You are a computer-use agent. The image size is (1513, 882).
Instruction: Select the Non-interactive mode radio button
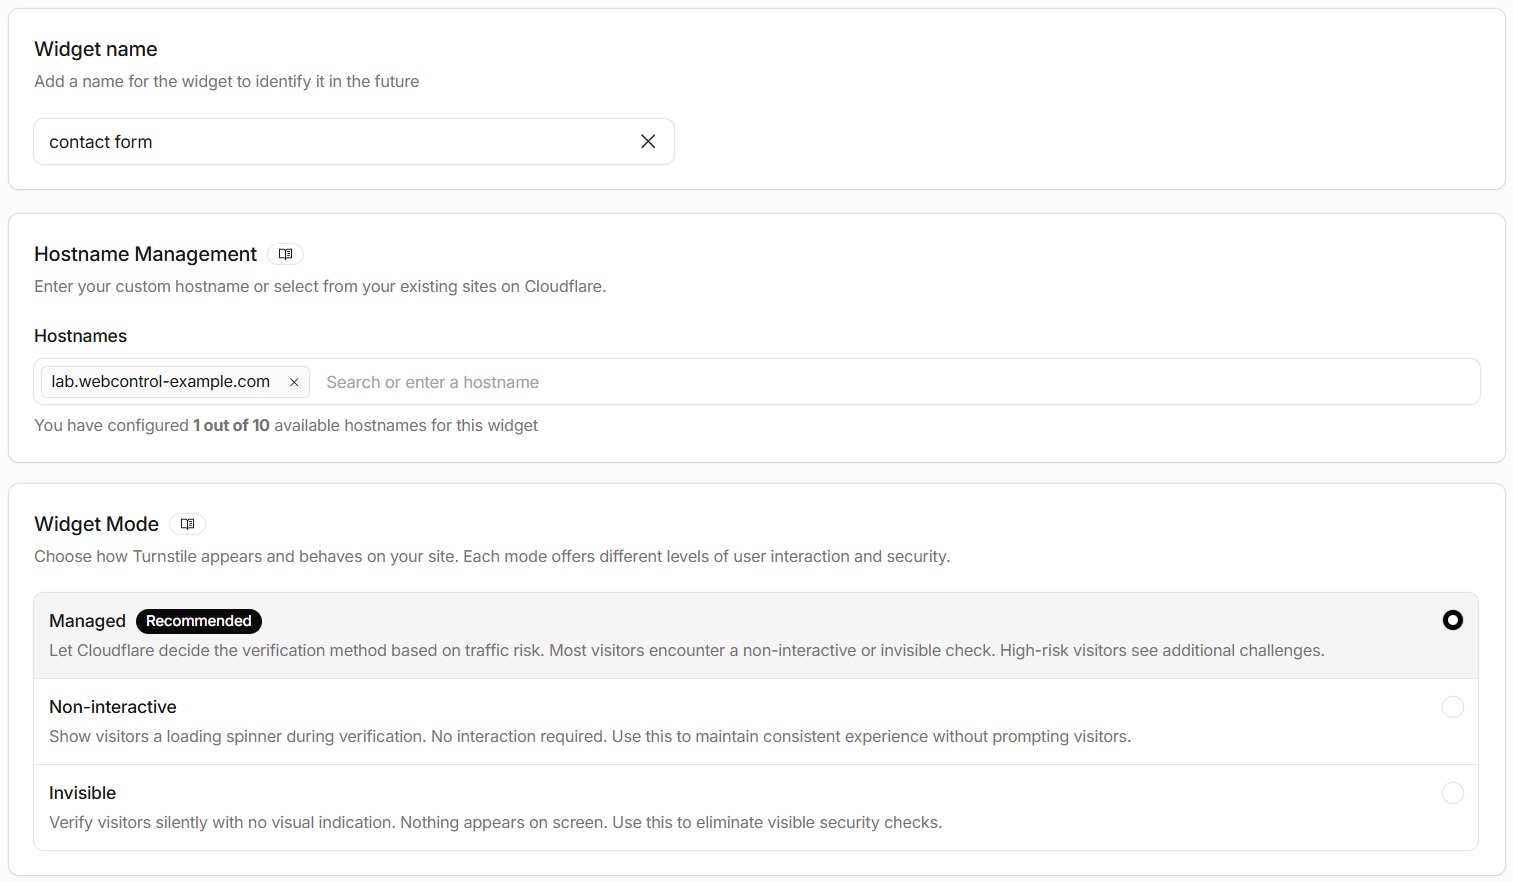pyautogui.click(x=1452, y=707)
